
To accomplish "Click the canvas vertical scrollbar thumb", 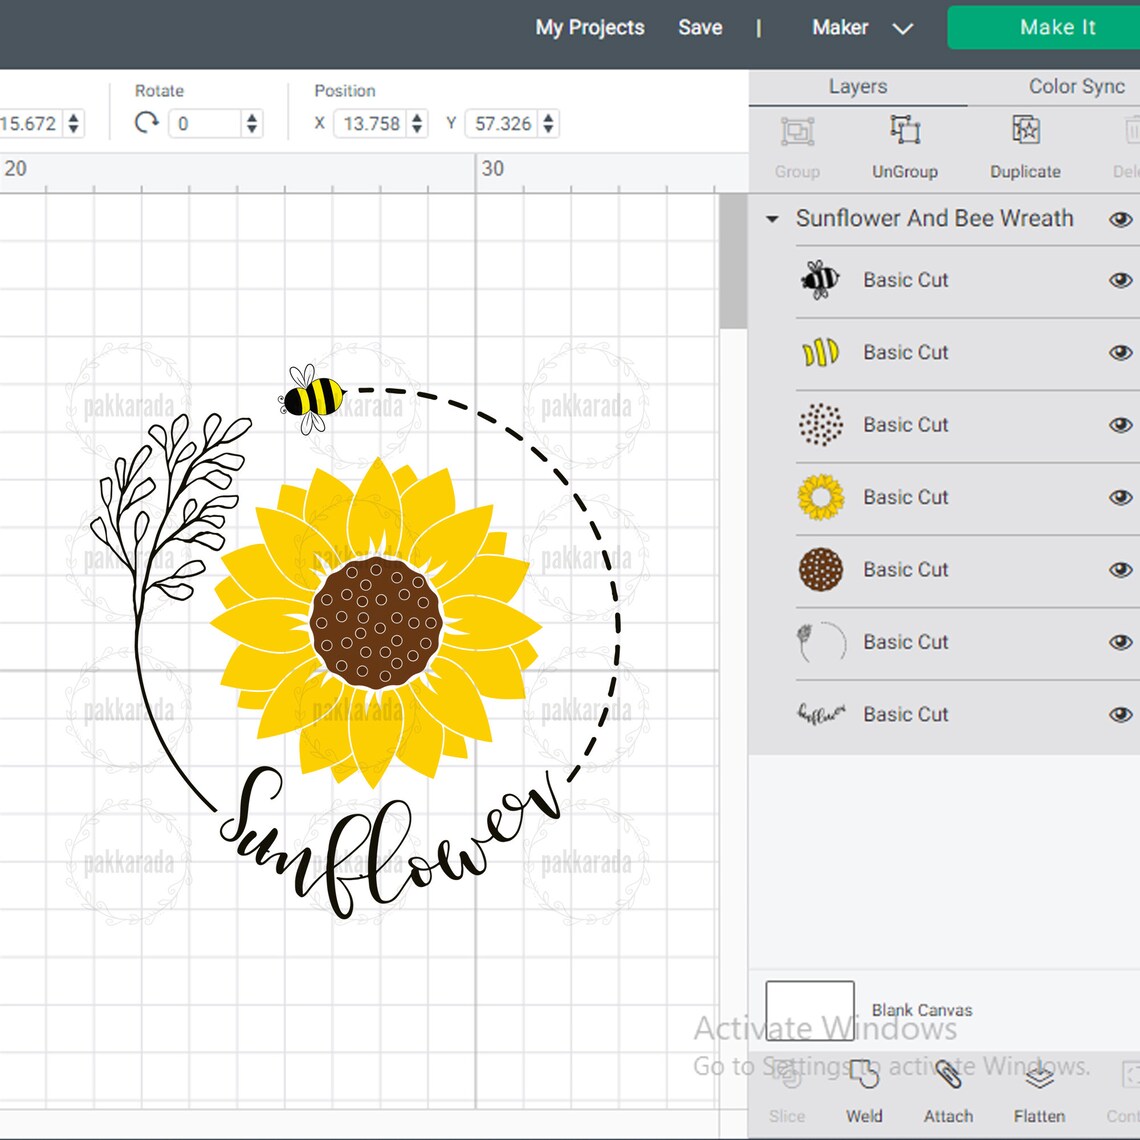I will (733, 261).
